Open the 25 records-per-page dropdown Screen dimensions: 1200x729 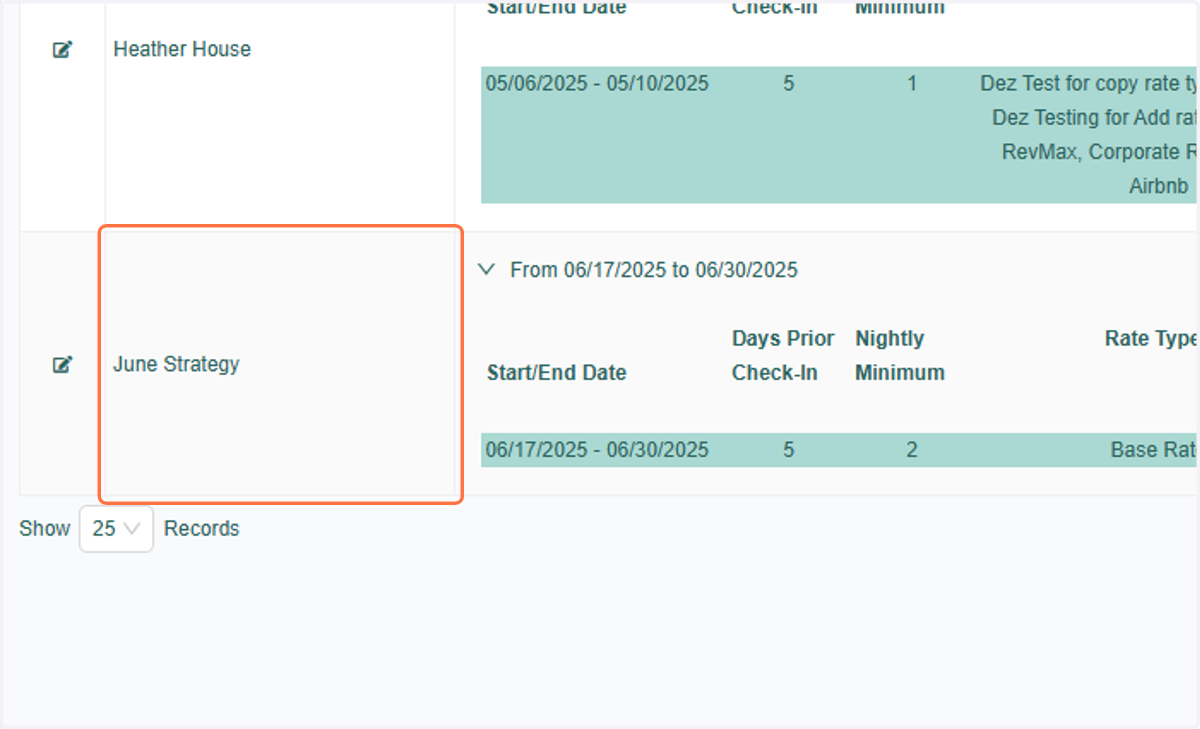[x=116, y=529]
